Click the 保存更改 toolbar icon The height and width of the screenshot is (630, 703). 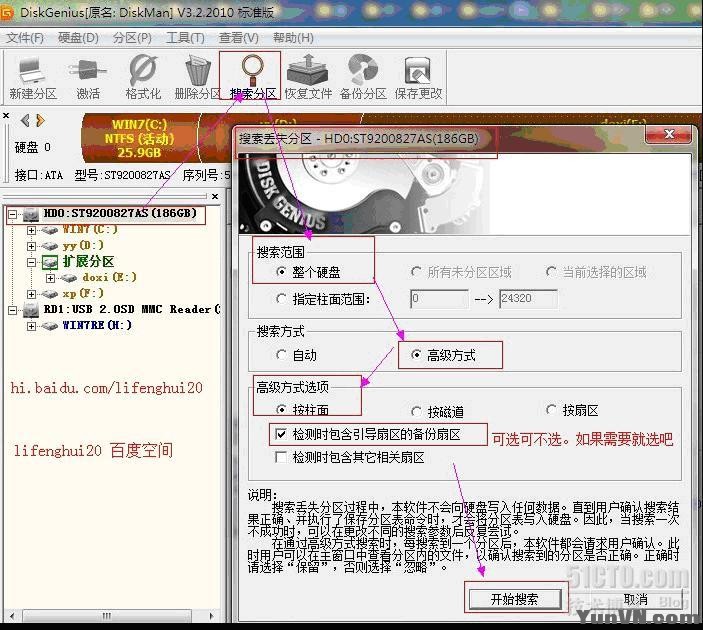click(418, 70)
